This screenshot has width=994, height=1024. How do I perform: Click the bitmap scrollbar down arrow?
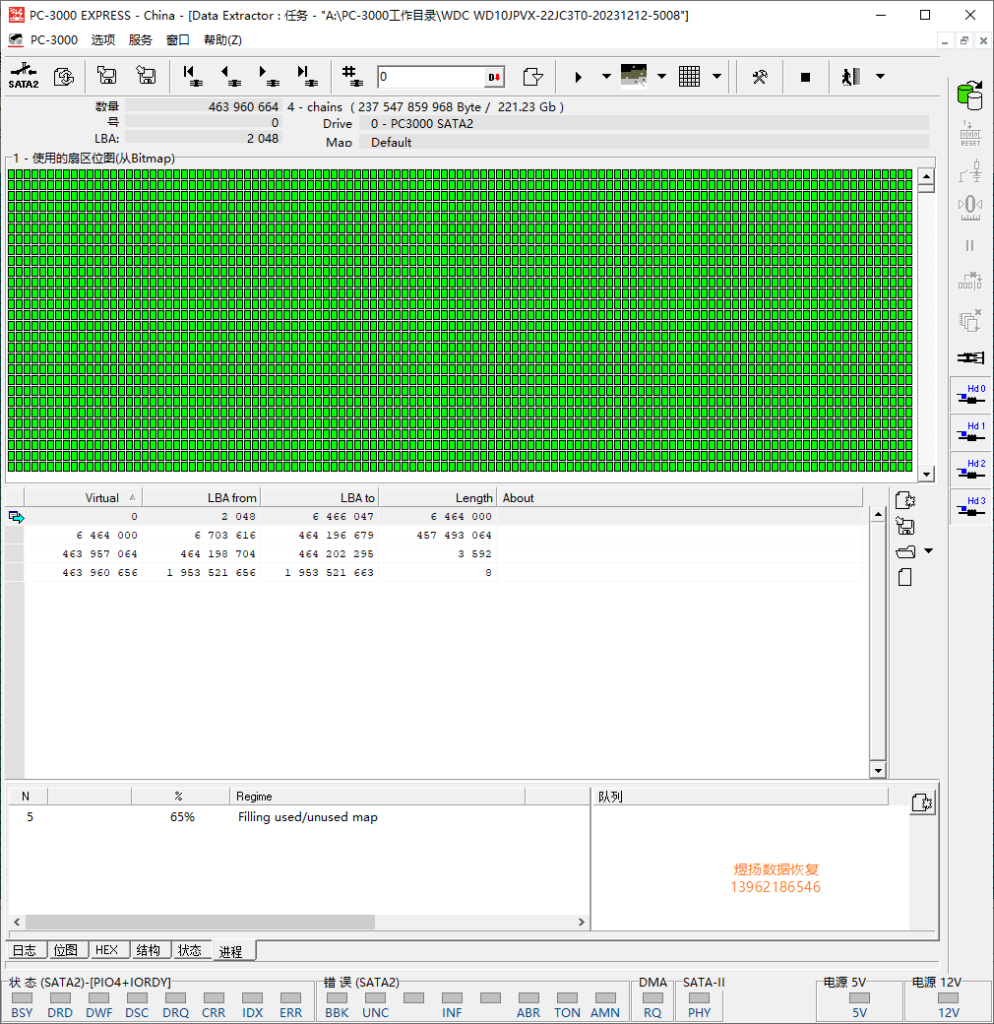(926, 474)
